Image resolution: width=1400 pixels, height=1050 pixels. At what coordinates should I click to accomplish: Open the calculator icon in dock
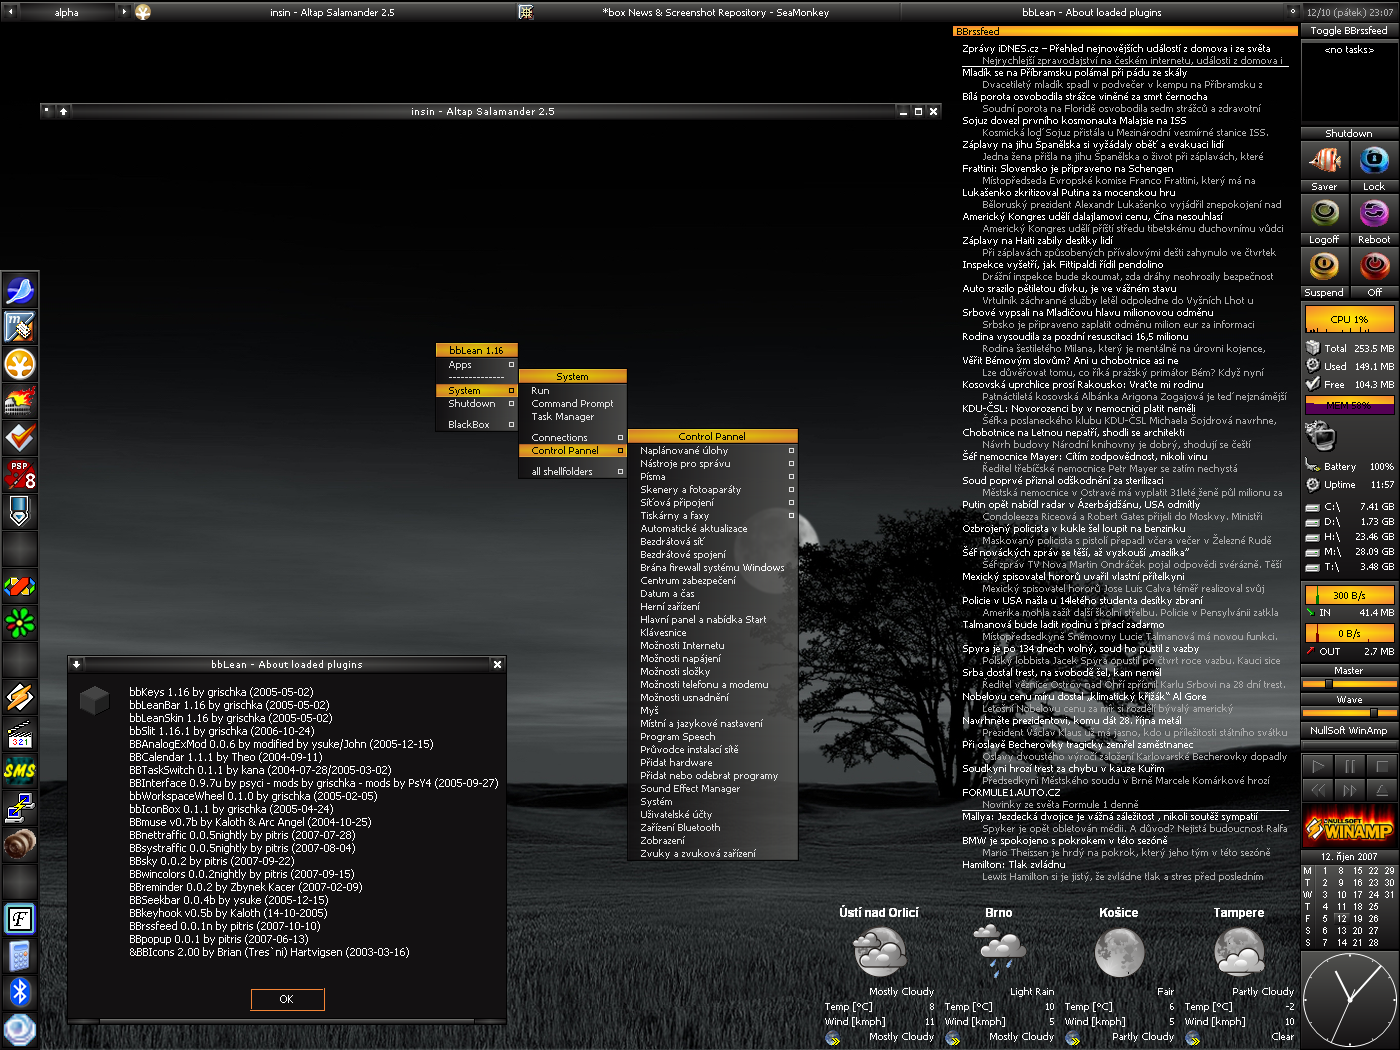point(20,956)
